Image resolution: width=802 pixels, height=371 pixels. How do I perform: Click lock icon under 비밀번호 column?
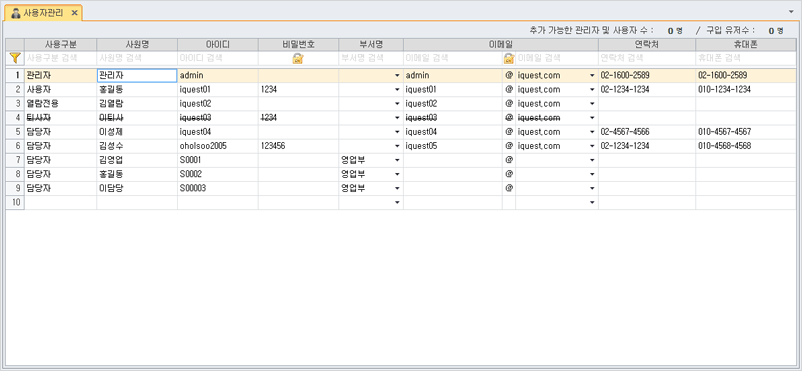298,58
